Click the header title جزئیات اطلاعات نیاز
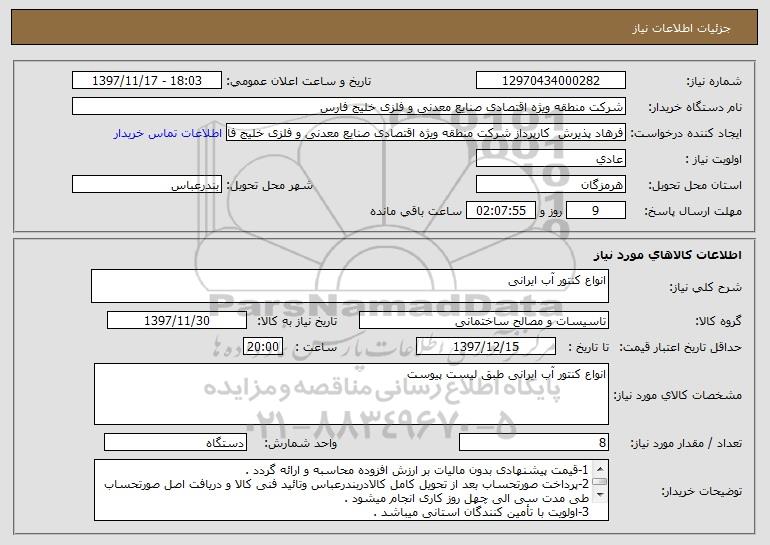 click(681, 28)
